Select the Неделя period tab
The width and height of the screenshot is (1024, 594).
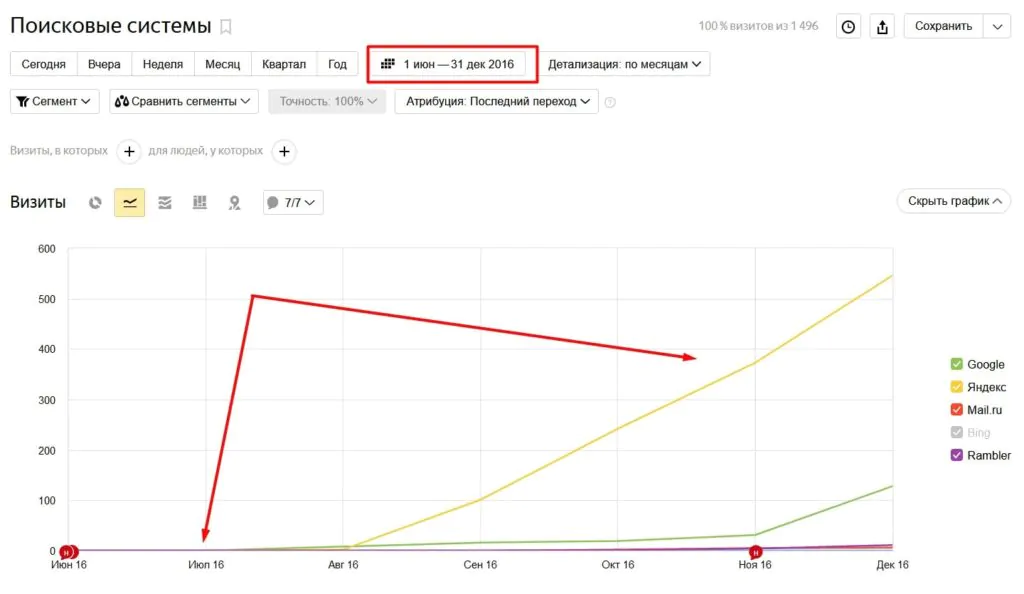click(x=163, y=64)
